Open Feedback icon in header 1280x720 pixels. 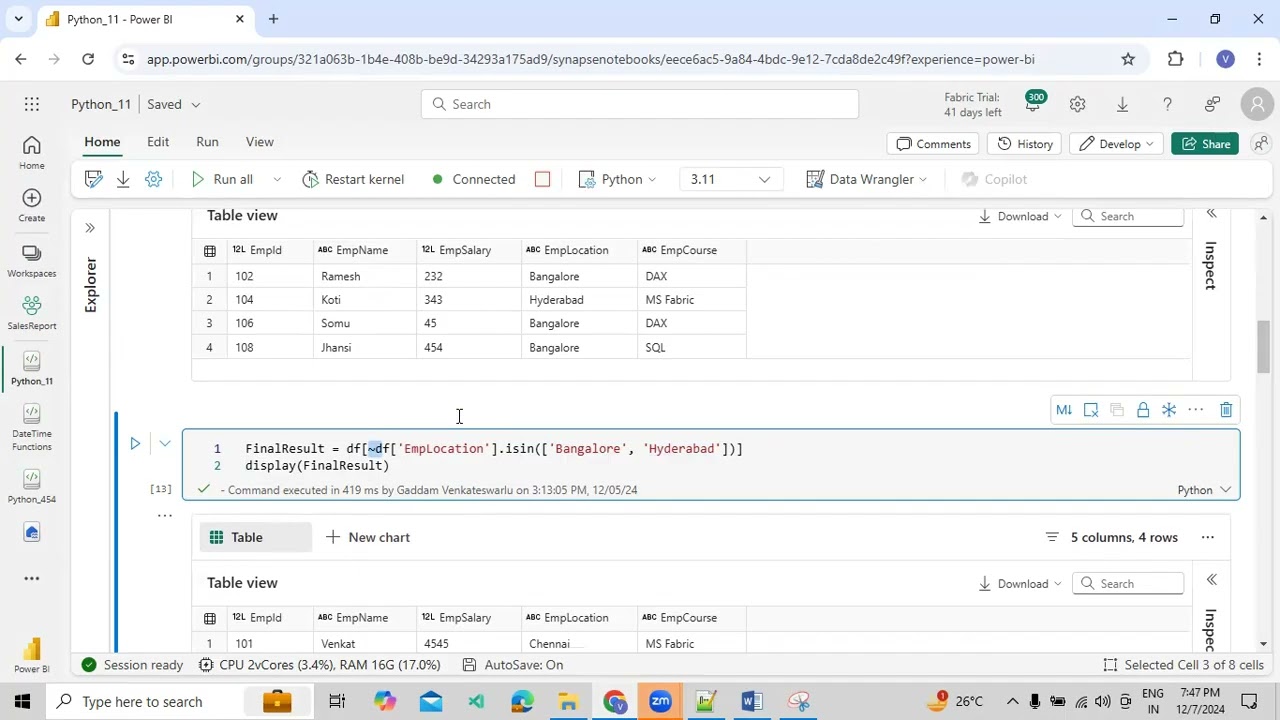tap(1212, 104)
